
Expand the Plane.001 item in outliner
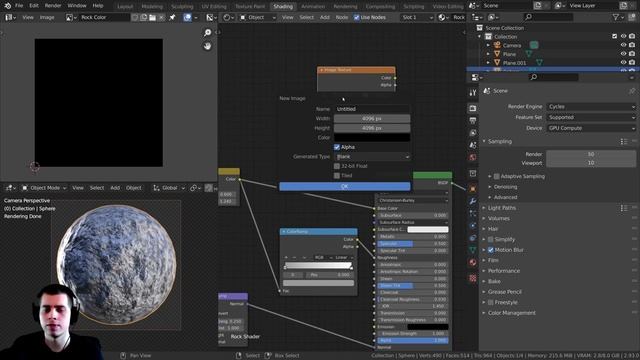[x=489, y=63]
